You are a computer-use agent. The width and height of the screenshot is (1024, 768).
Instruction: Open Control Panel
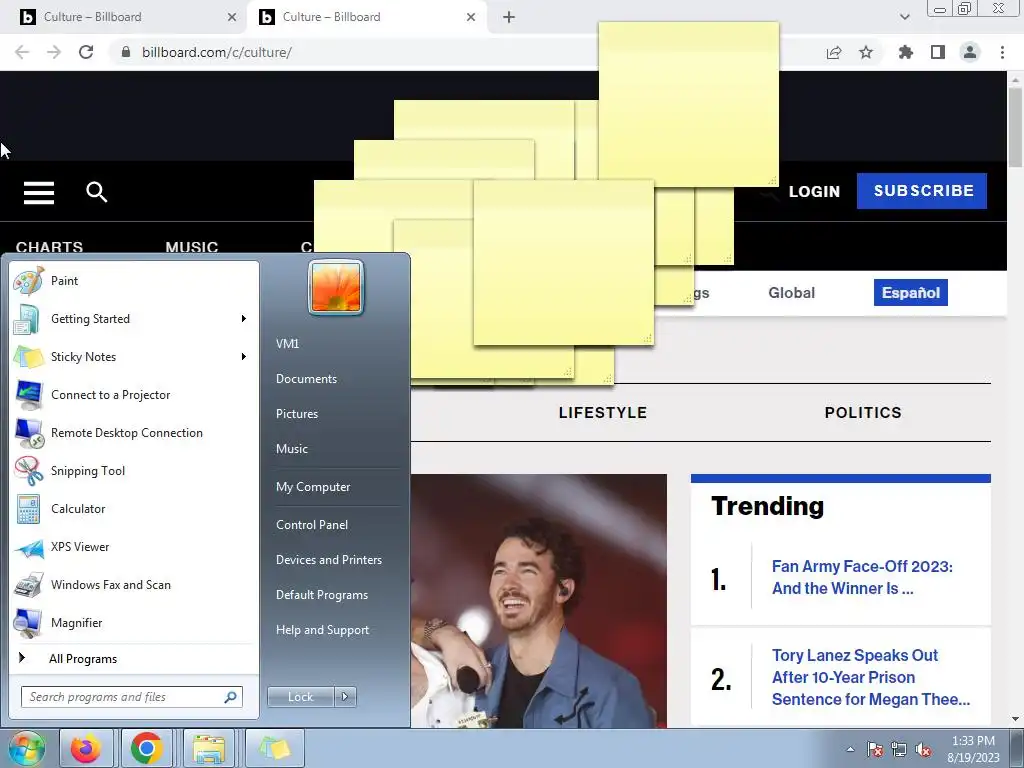[312, 525]
